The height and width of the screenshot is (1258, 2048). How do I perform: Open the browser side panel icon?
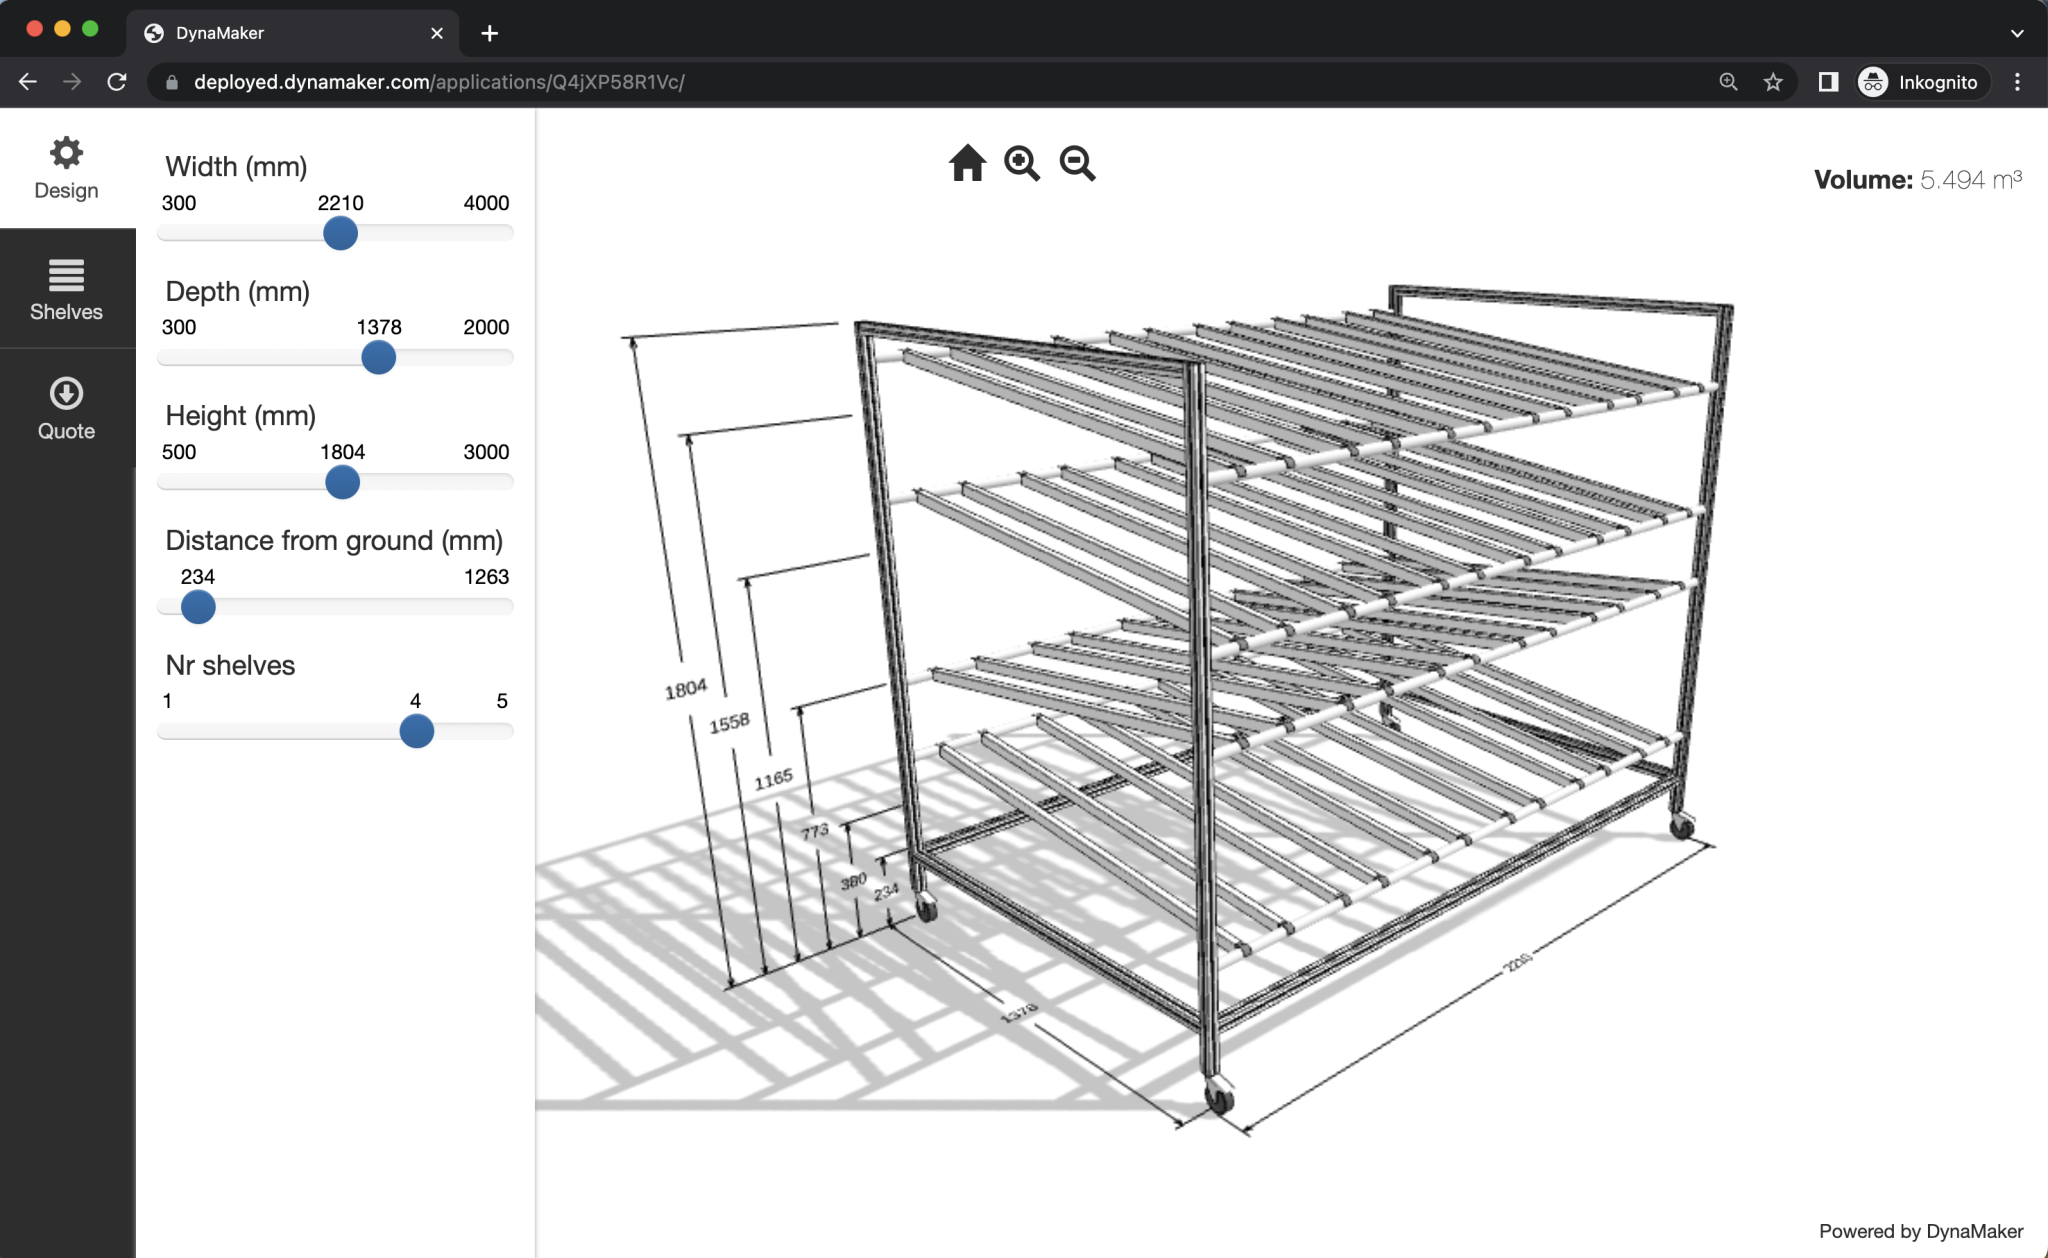[1828, 82]
